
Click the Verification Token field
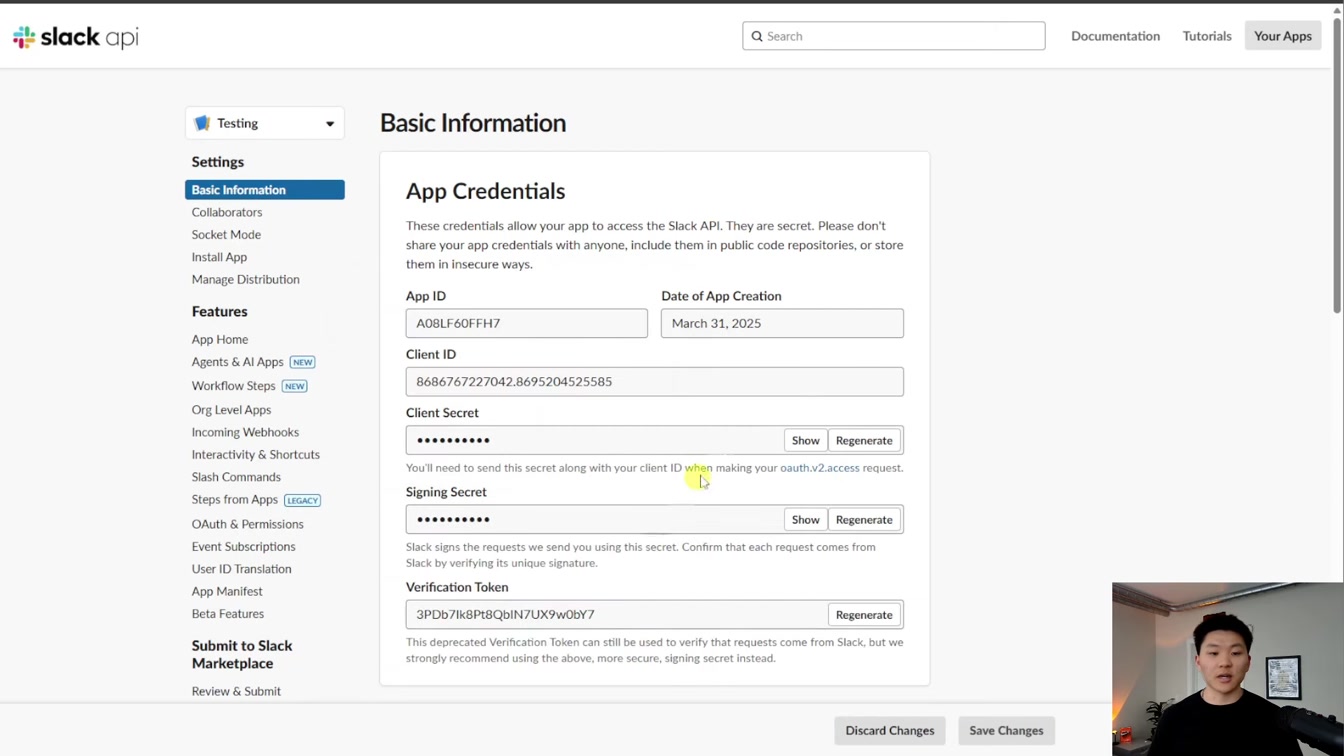[x=616, y=614]
